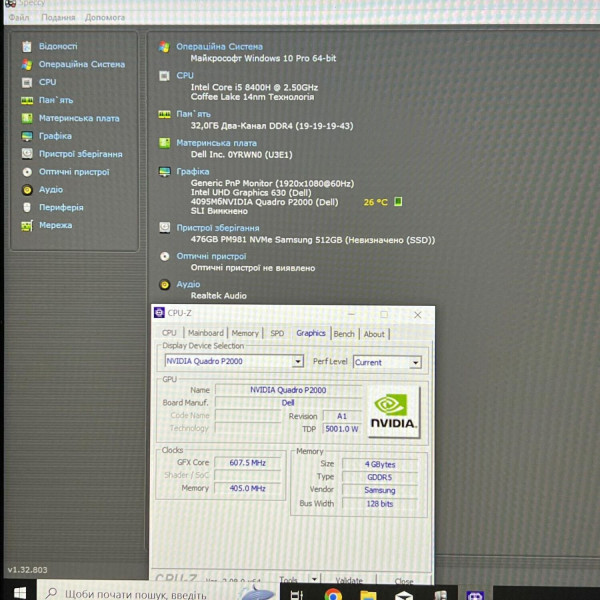600x600 pixels.
Task: Click the Realtek Audio text
Action: point(218,295)
